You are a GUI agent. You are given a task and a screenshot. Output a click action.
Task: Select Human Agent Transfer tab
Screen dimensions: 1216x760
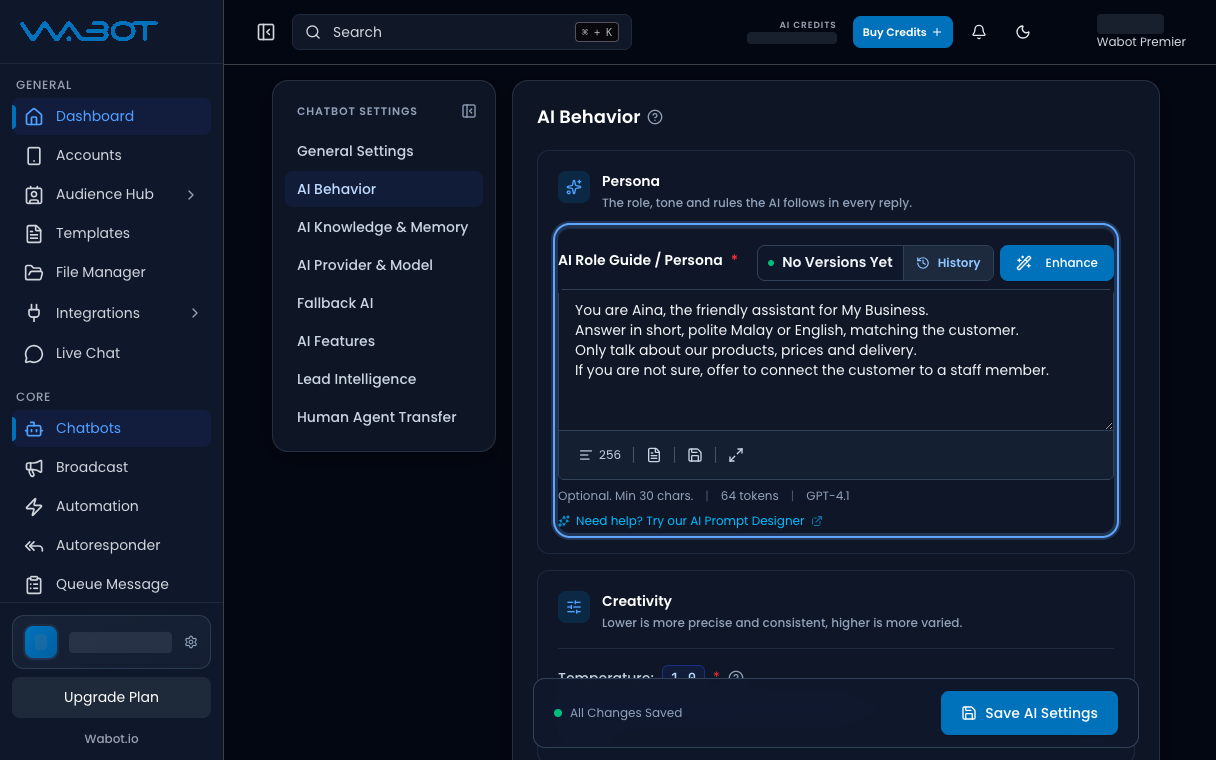(x=384, y=417)
